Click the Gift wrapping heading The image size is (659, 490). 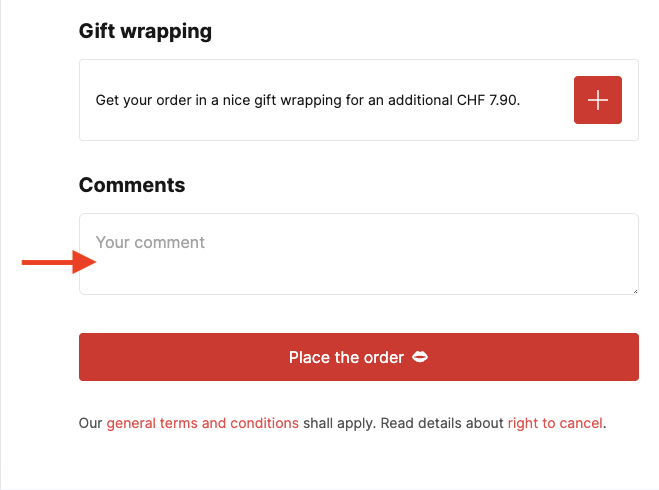point(145,32)
